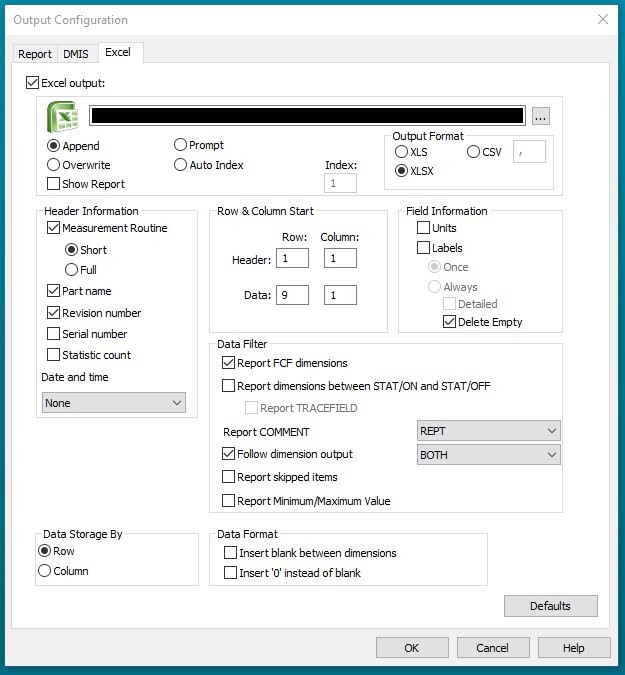
Task: Uncheck Report FCF dimensions
Action: (x=228, y=363)
